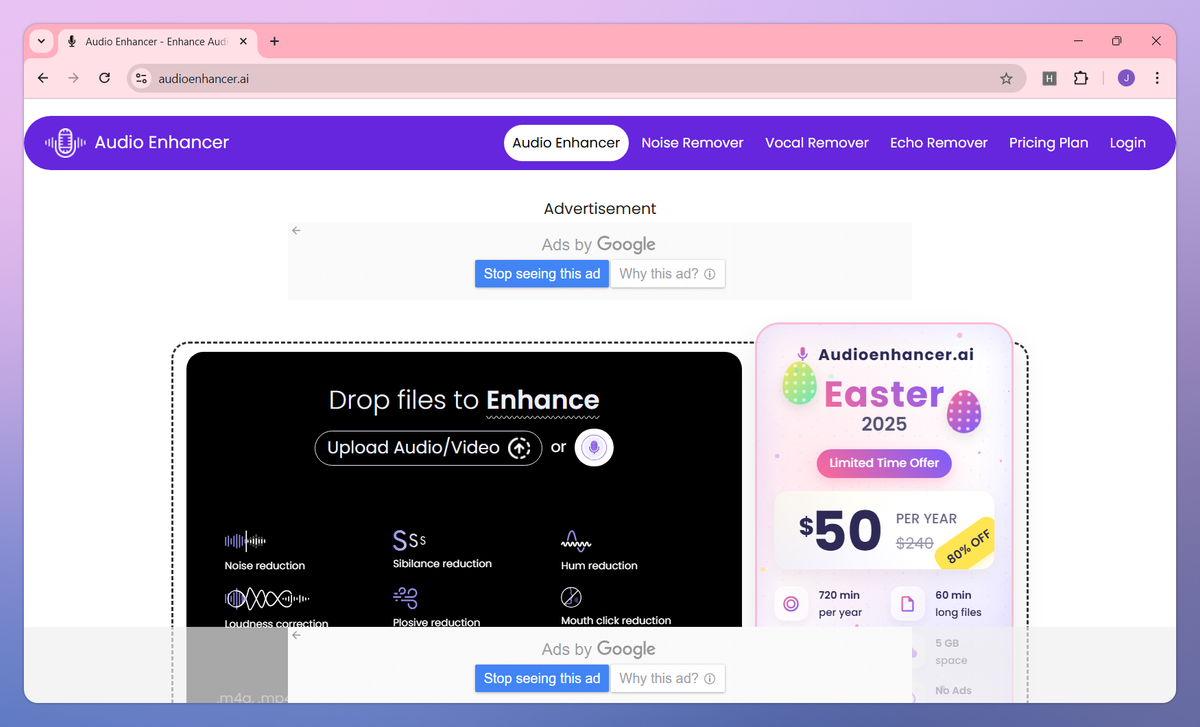Open the tab search dropdown arrow
The image size is (1200, 727).
(41, 41)
